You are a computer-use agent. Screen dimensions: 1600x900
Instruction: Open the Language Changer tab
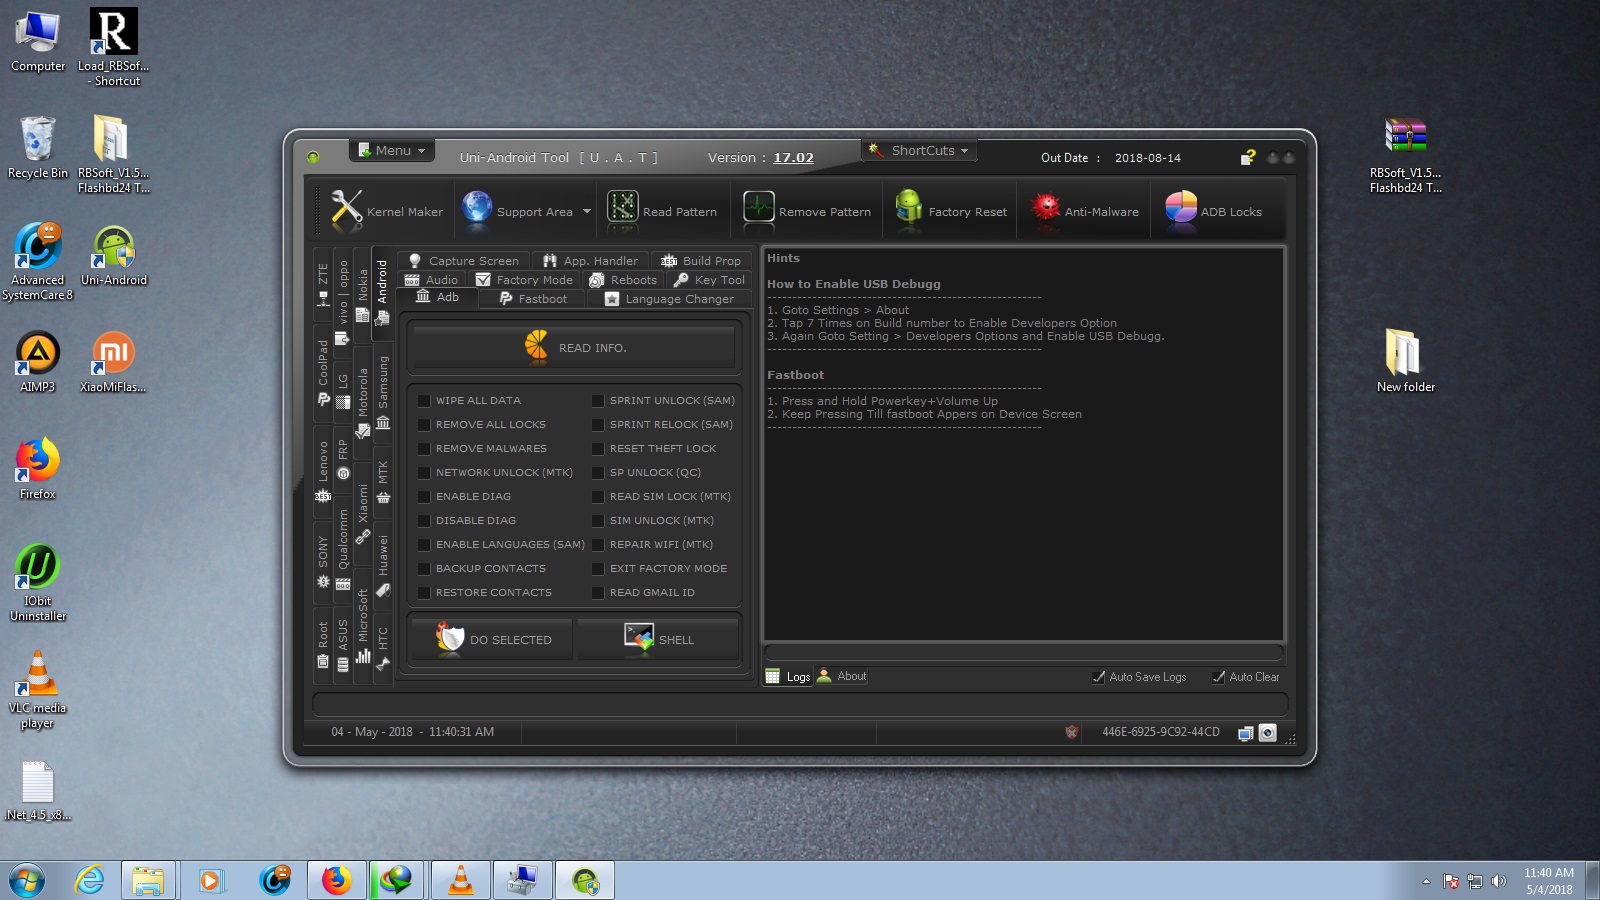click(x=669, y=299)
